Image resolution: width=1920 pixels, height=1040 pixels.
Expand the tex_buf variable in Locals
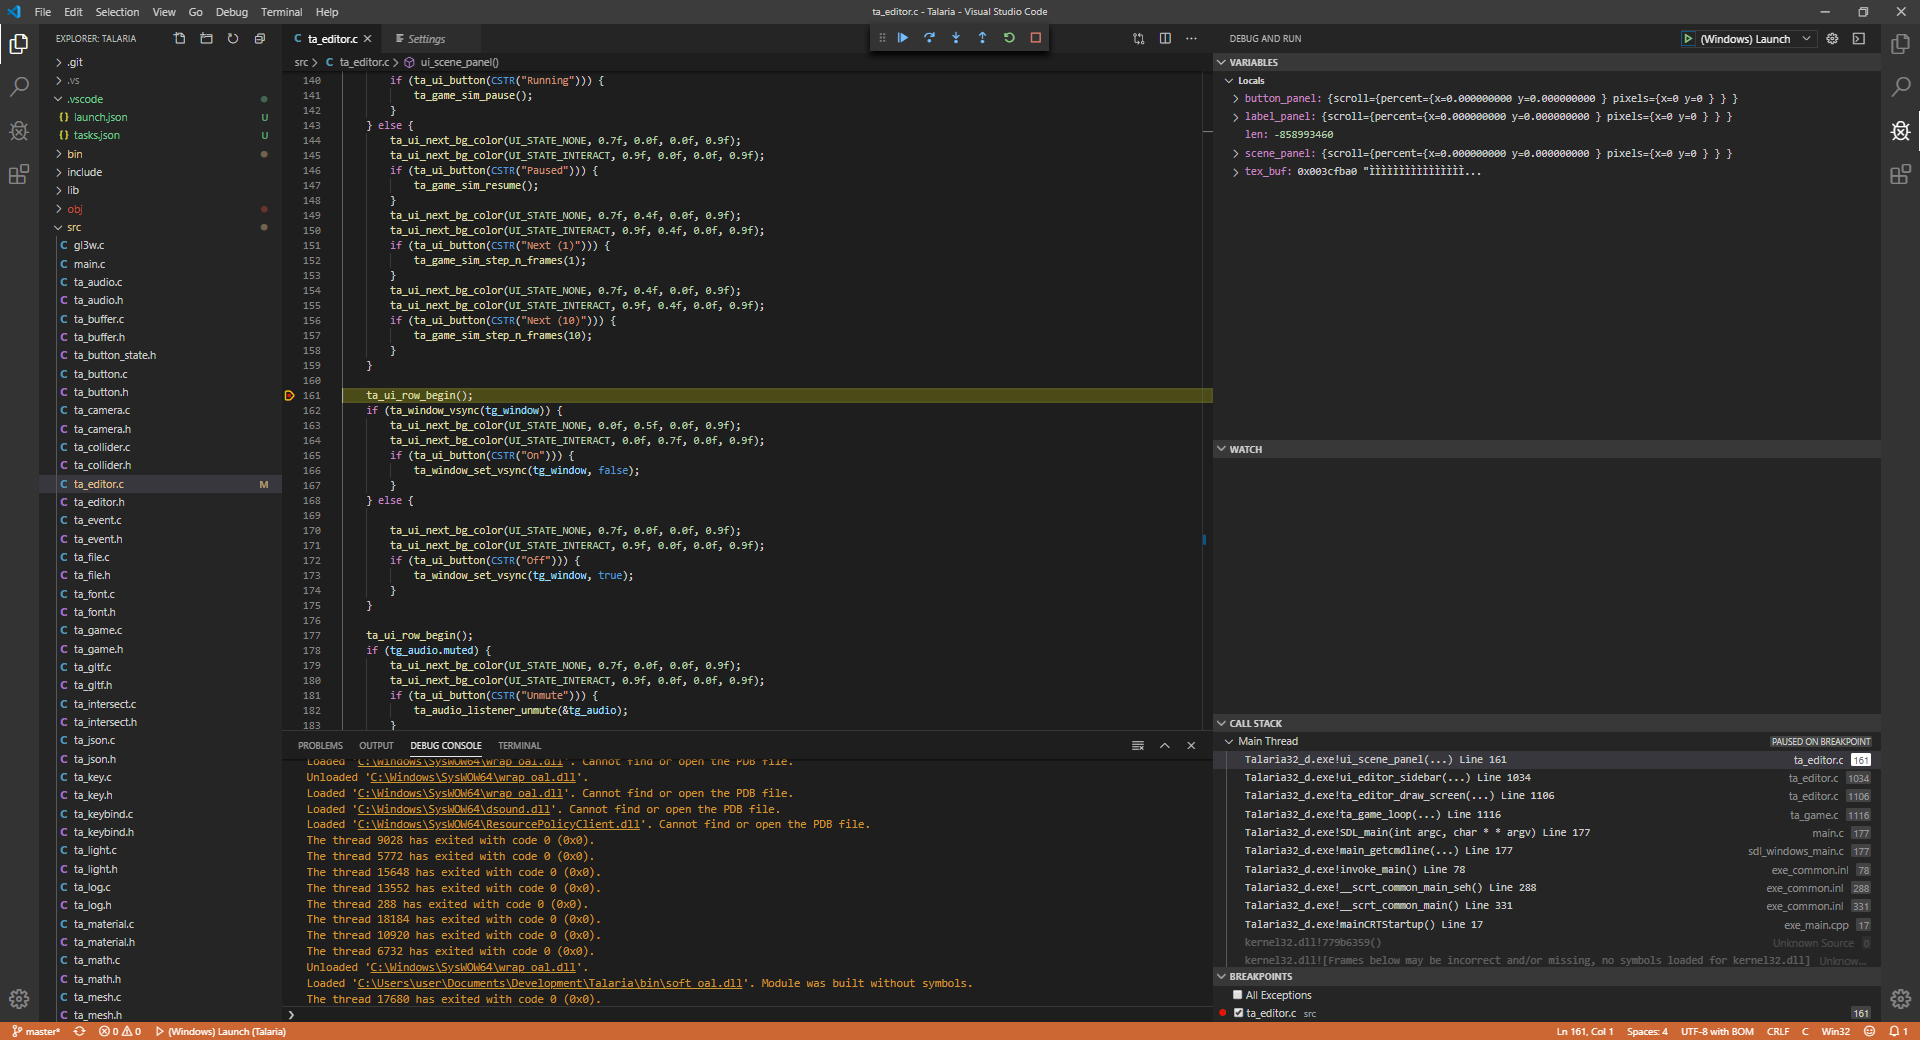click(1236, 171)
